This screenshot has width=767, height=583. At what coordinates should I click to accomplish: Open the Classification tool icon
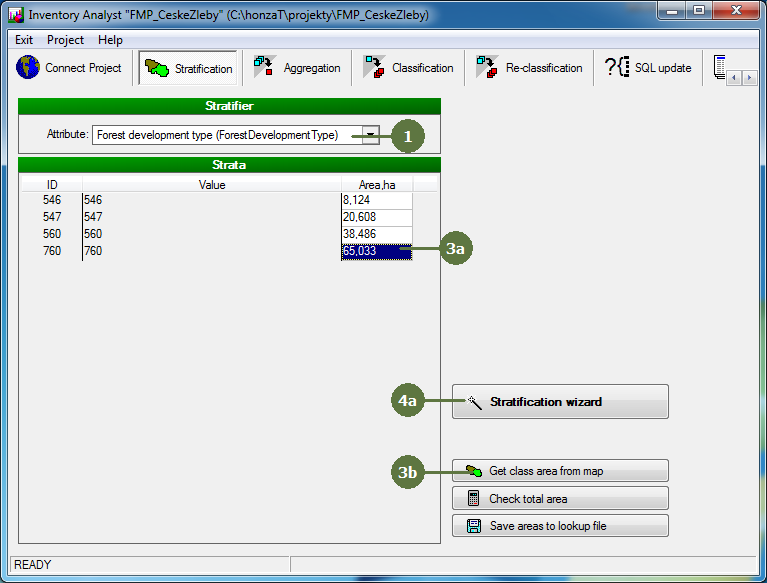pyautogui.click(x=373, y=68)
